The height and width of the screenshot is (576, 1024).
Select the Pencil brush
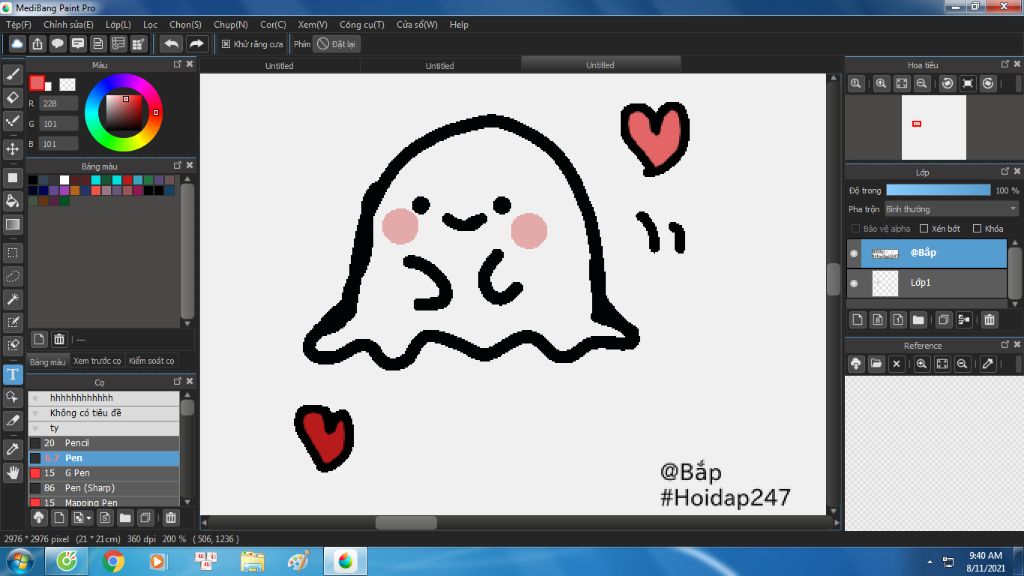(x=103, y=443)
